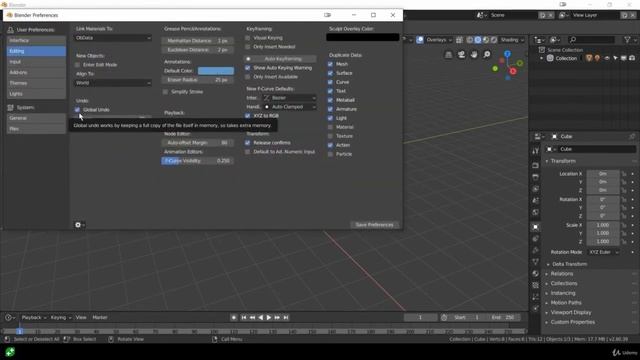Viewport: 640px width, 360px height.
Task: Toggle X-ray icon in viewport header
Action: coord(459,40)
